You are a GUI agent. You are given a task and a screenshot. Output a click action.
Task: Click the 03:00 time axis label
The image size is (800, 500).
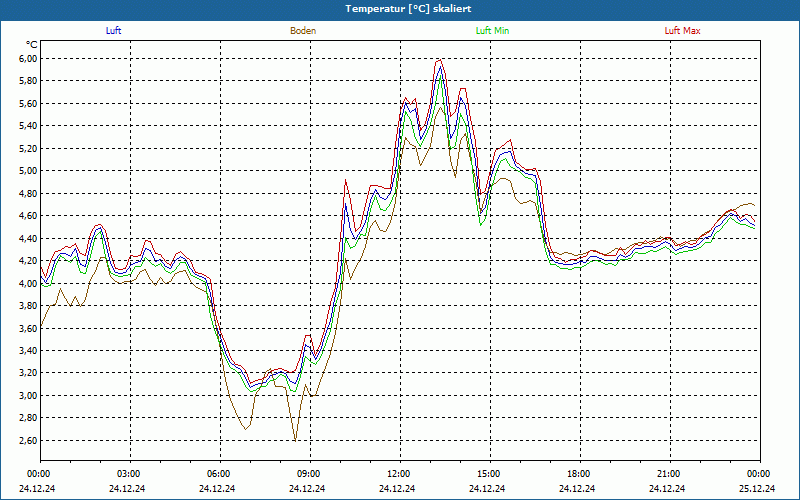pos(129,474)
